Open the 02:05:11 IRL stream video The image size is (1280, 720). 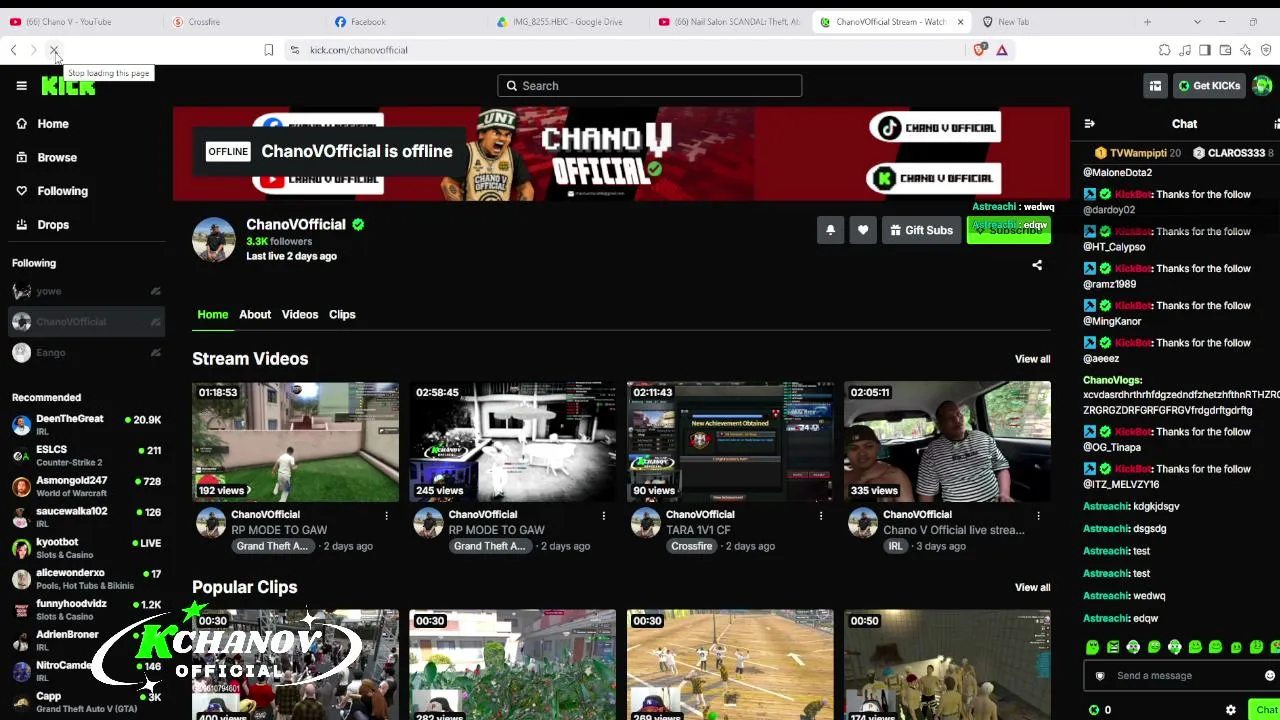947,441
